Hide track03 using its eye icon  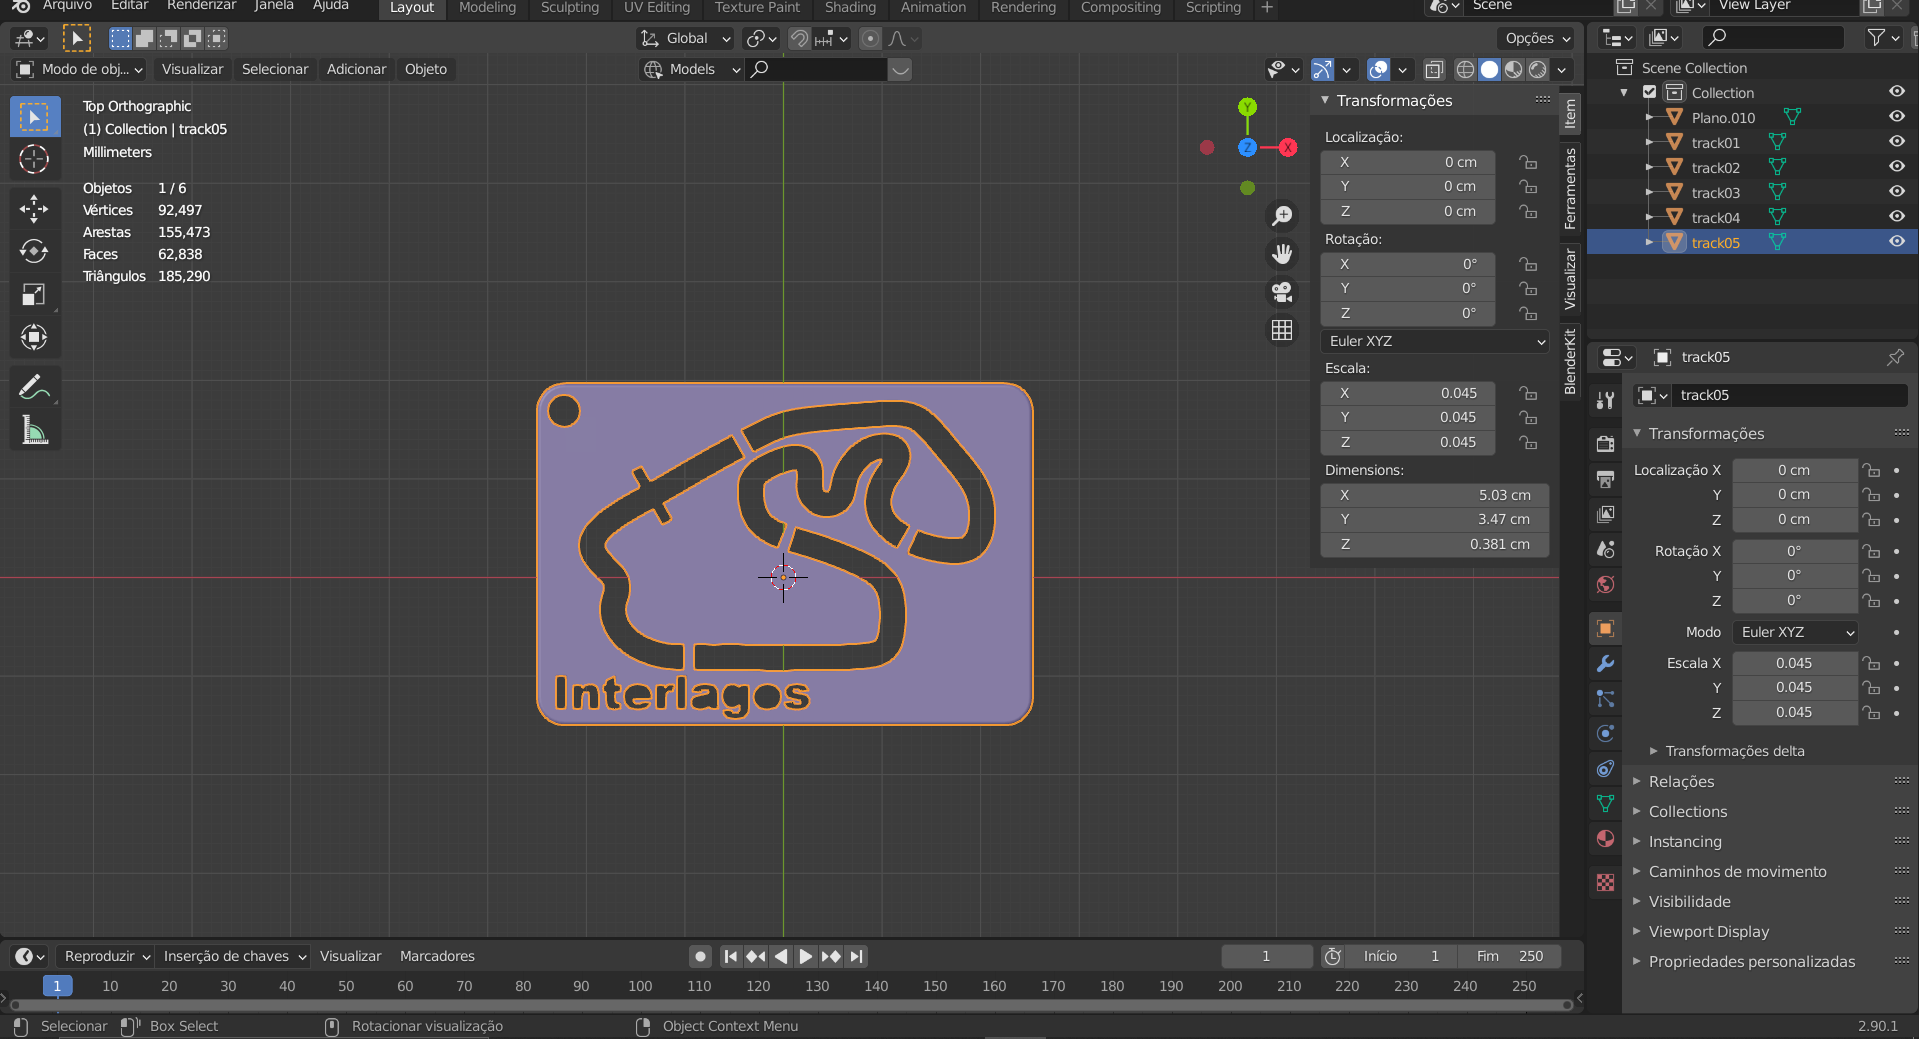(1896, 192)
